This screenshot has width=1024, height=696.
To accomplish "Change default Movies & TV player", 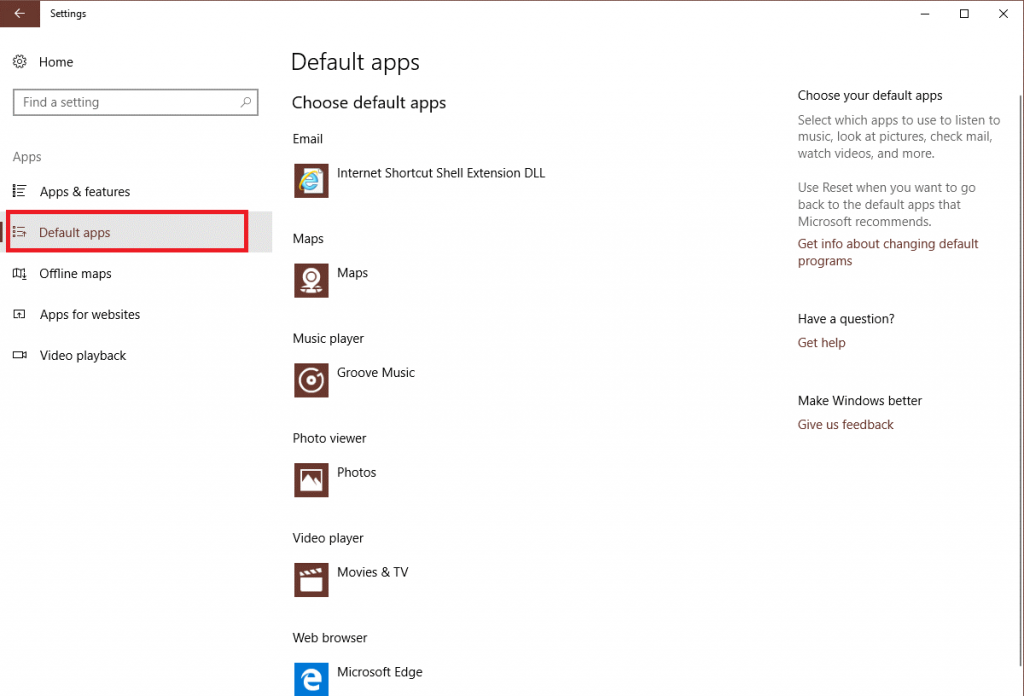I will point(372,572).
